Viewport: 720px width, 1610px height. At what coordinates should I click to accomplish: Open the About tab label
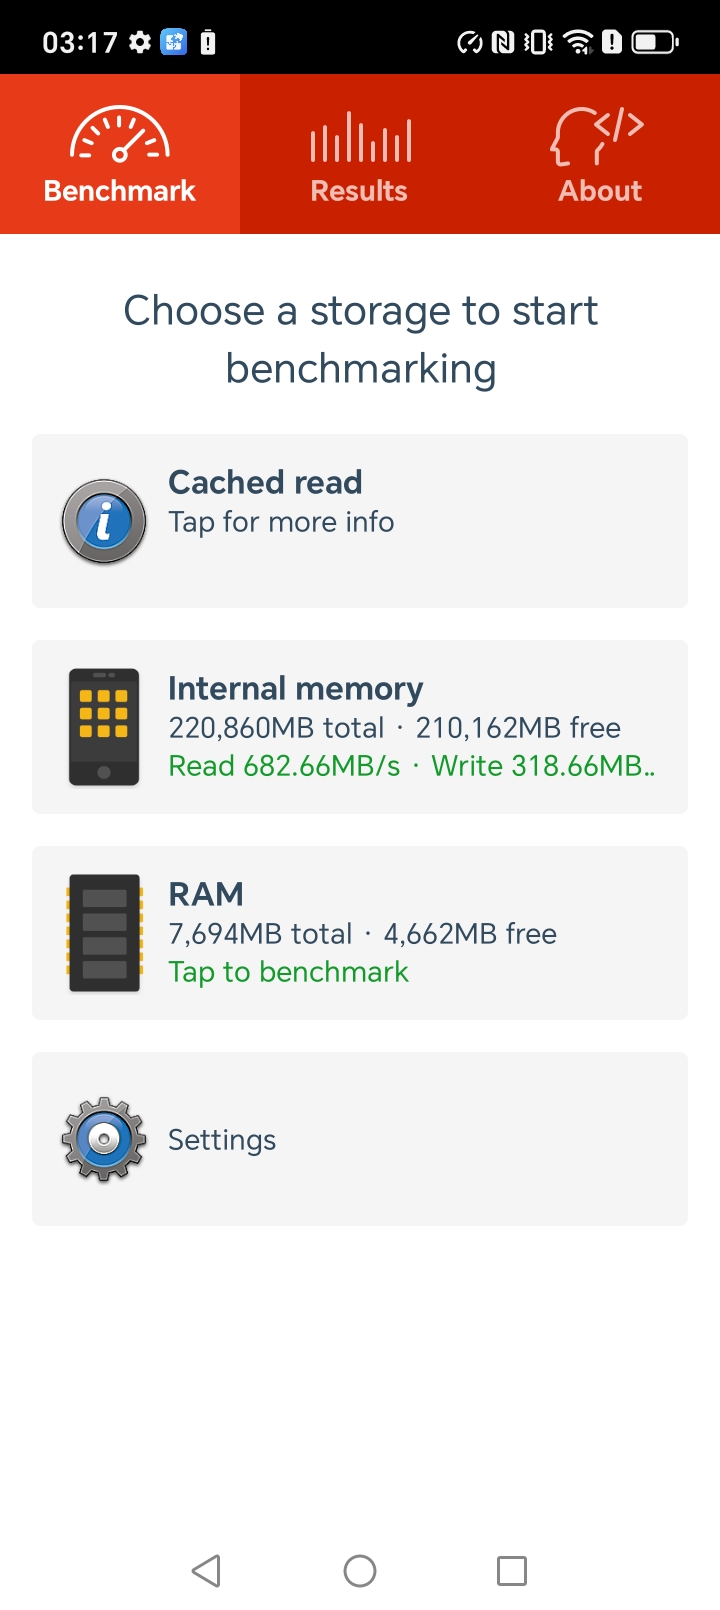(x=600, y=191)
